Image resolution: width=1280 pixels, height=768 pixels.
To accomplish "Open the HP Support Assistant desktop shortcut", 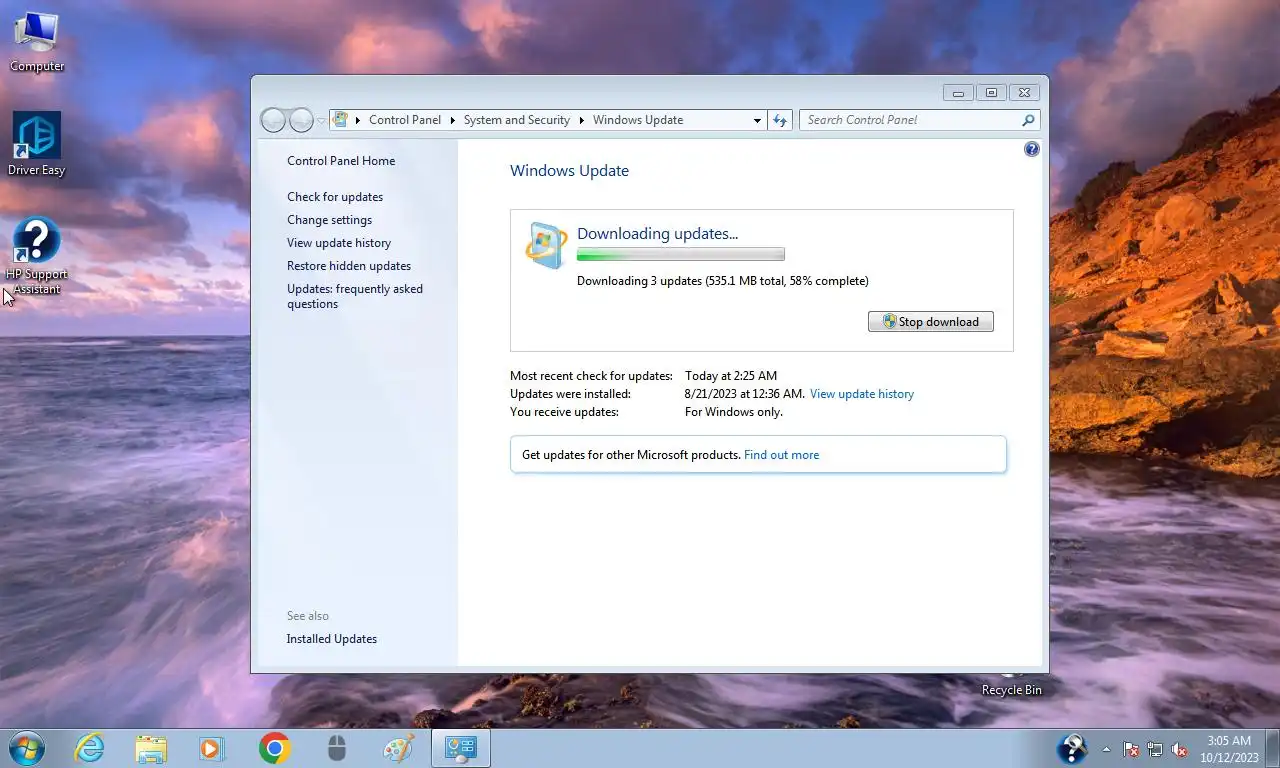I will click(x=37, y=256).
